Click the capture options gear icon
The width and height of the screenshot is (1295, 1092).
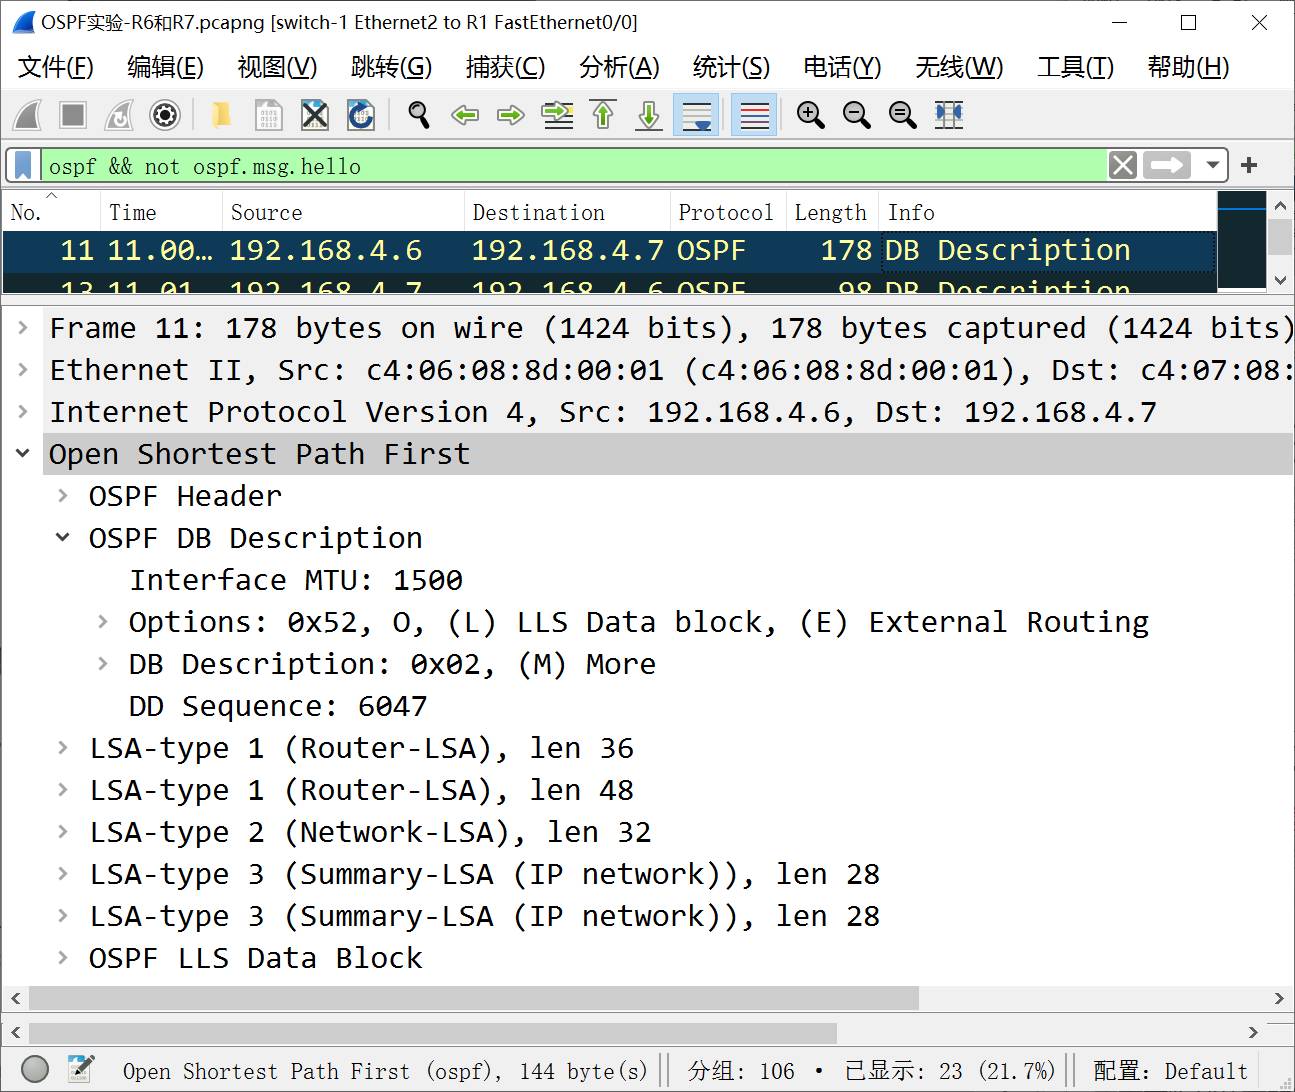click(x=165, y=115)
